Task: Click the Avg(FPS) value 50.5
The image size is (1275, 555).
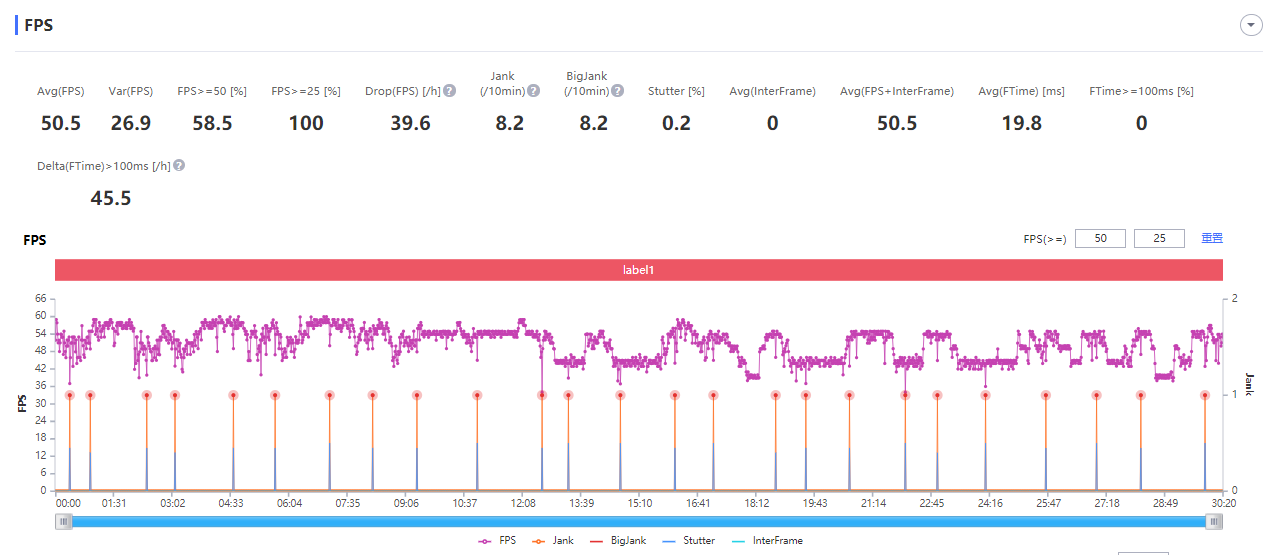Action: coord(61,123)
